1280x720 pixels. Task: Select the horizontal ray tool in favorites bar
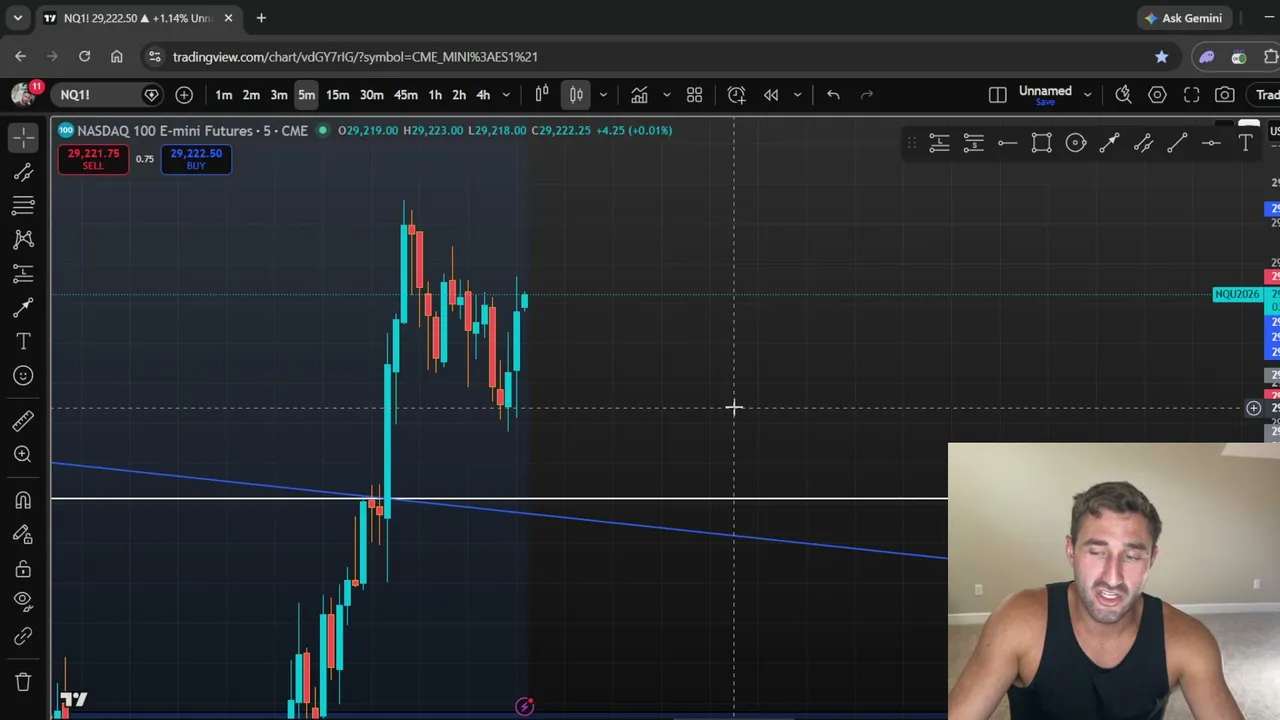(x=1007, y=143)
